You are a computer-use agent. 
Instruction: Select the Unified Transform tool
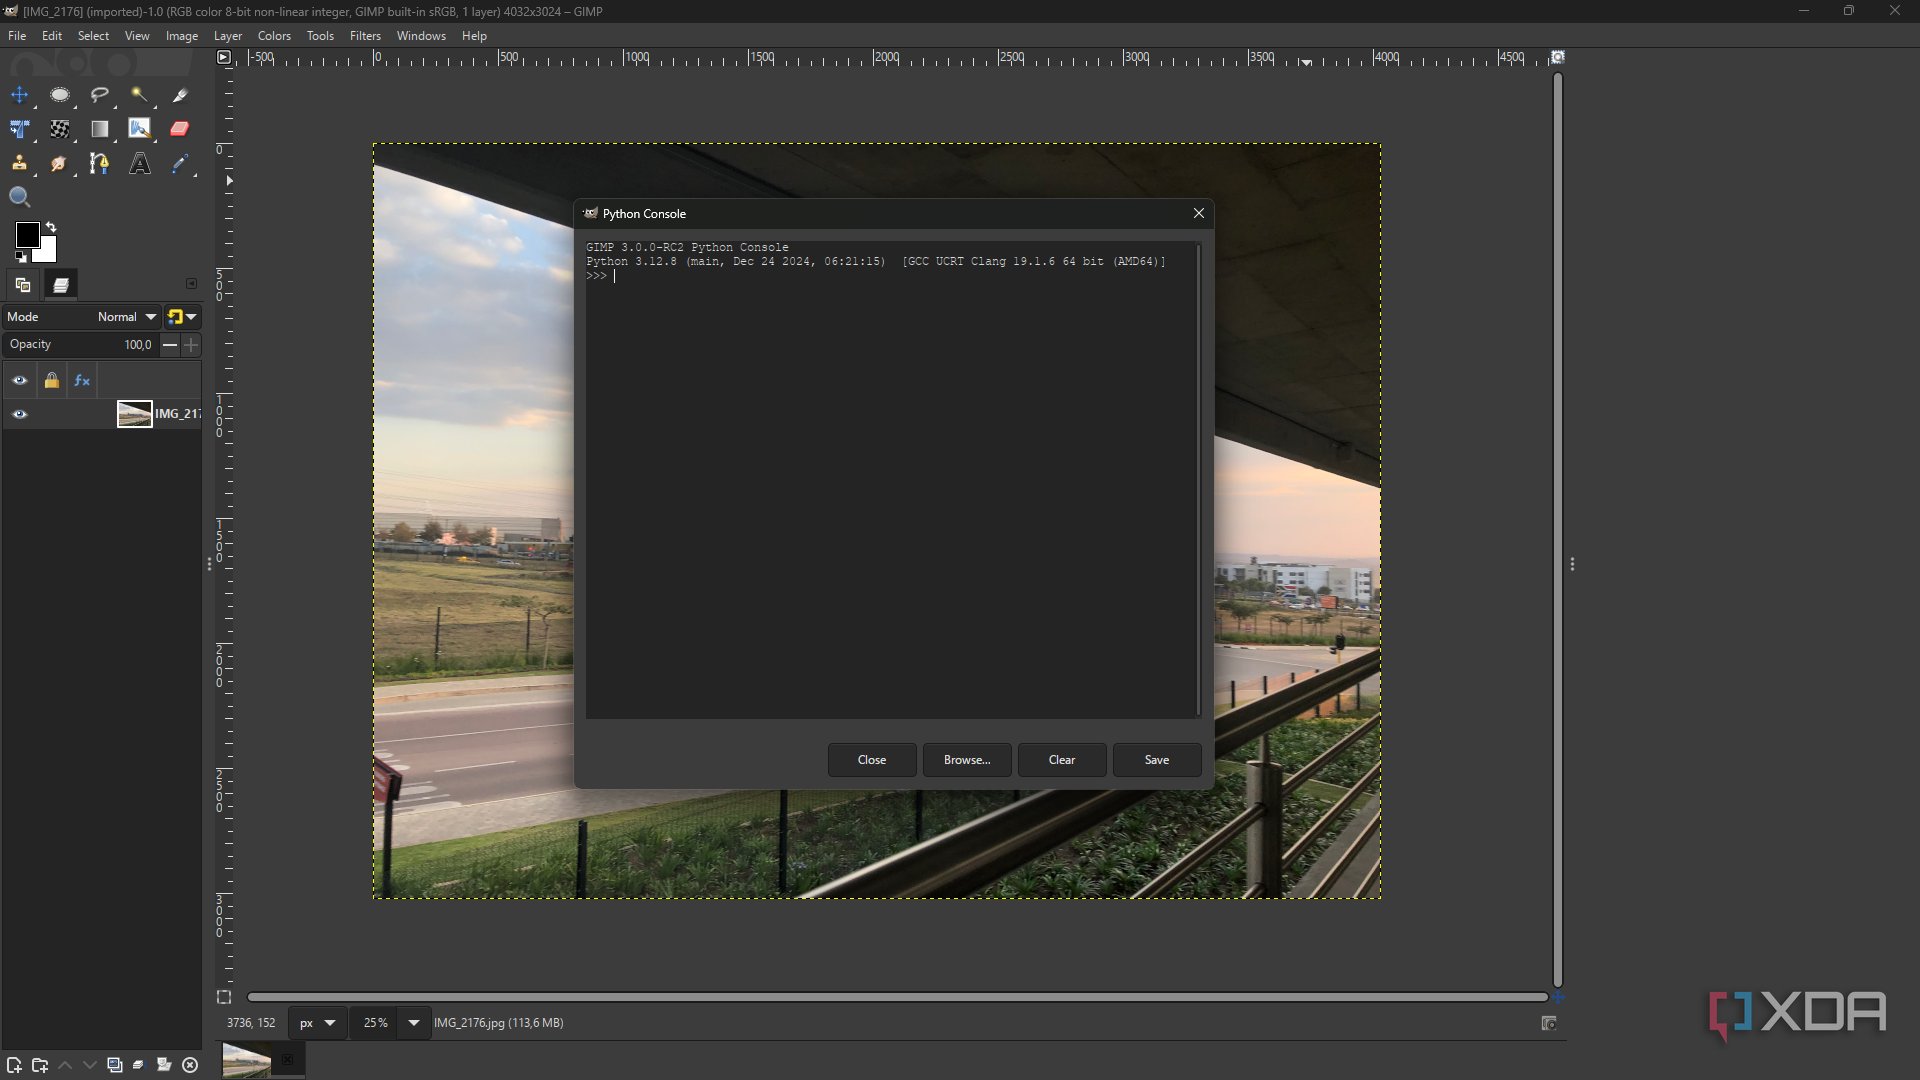coord(19,129)
